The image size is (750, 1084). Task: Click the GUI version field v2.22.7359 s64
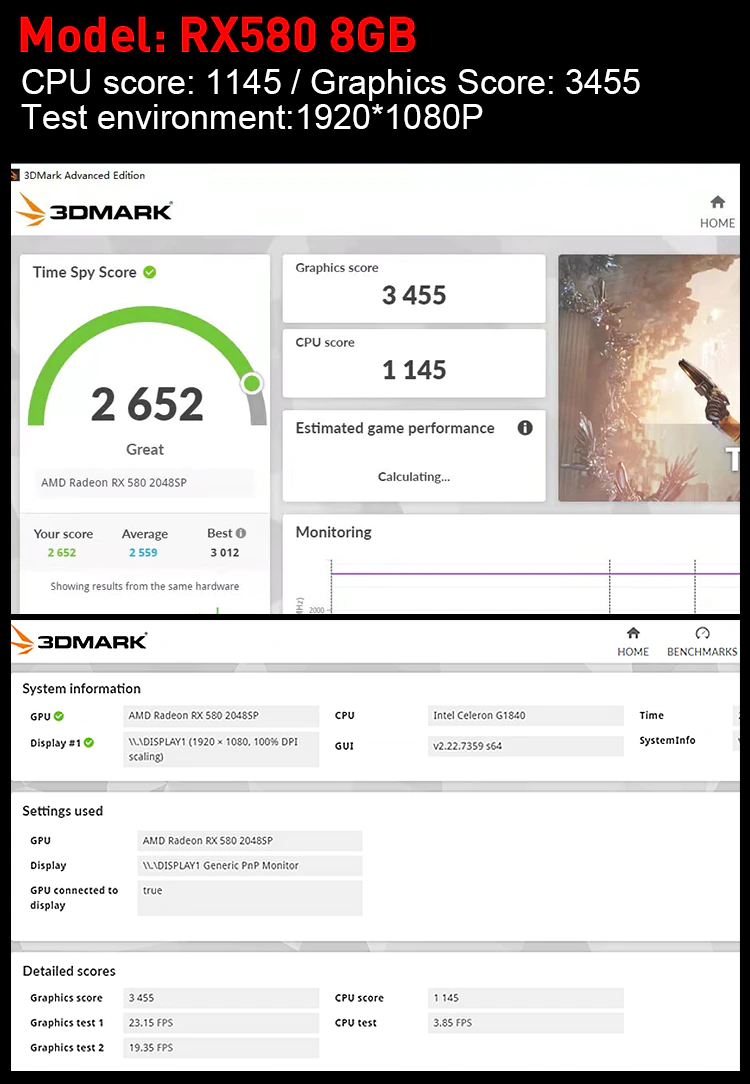tap(525, 746)
